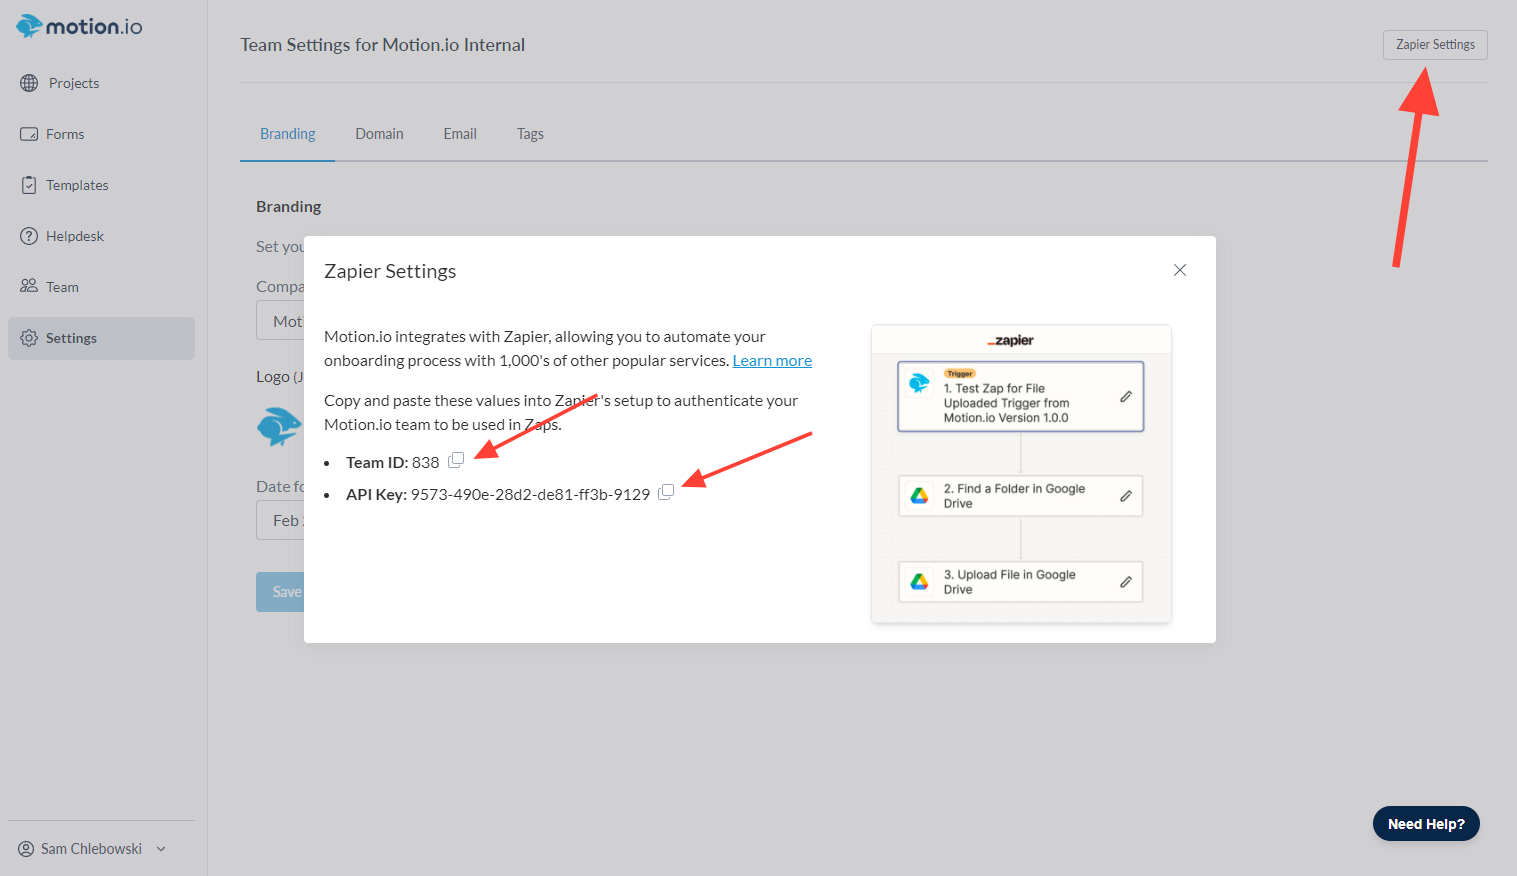1517x876 pixels.
Task: Open the Team page in sidebar
Action: tap(61, 287)
